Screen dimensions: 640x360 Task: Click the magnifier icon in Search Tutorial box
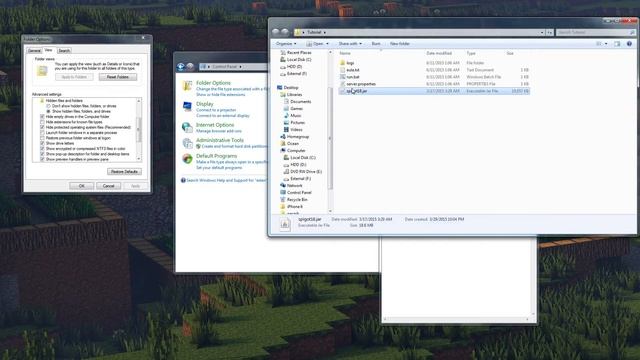coord(632,32)
